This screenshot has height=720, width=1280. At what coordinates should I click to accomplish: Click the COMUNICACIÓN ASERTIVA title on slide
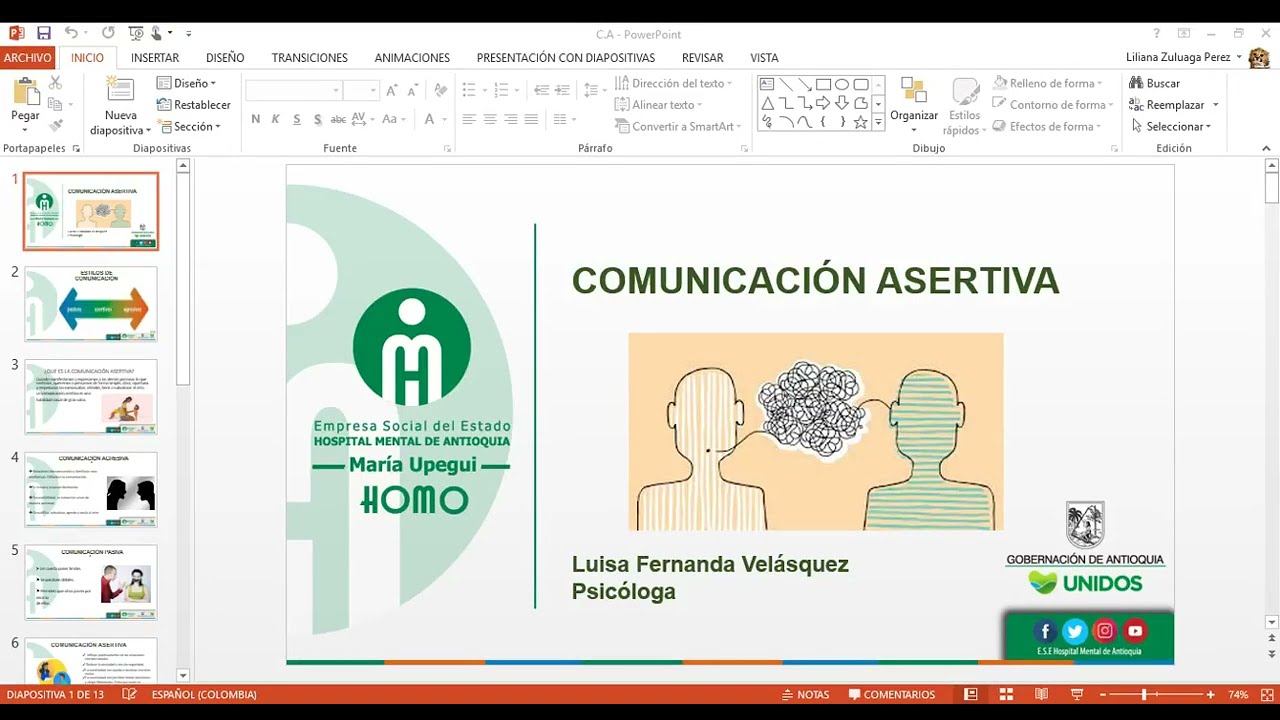[815, 280]
